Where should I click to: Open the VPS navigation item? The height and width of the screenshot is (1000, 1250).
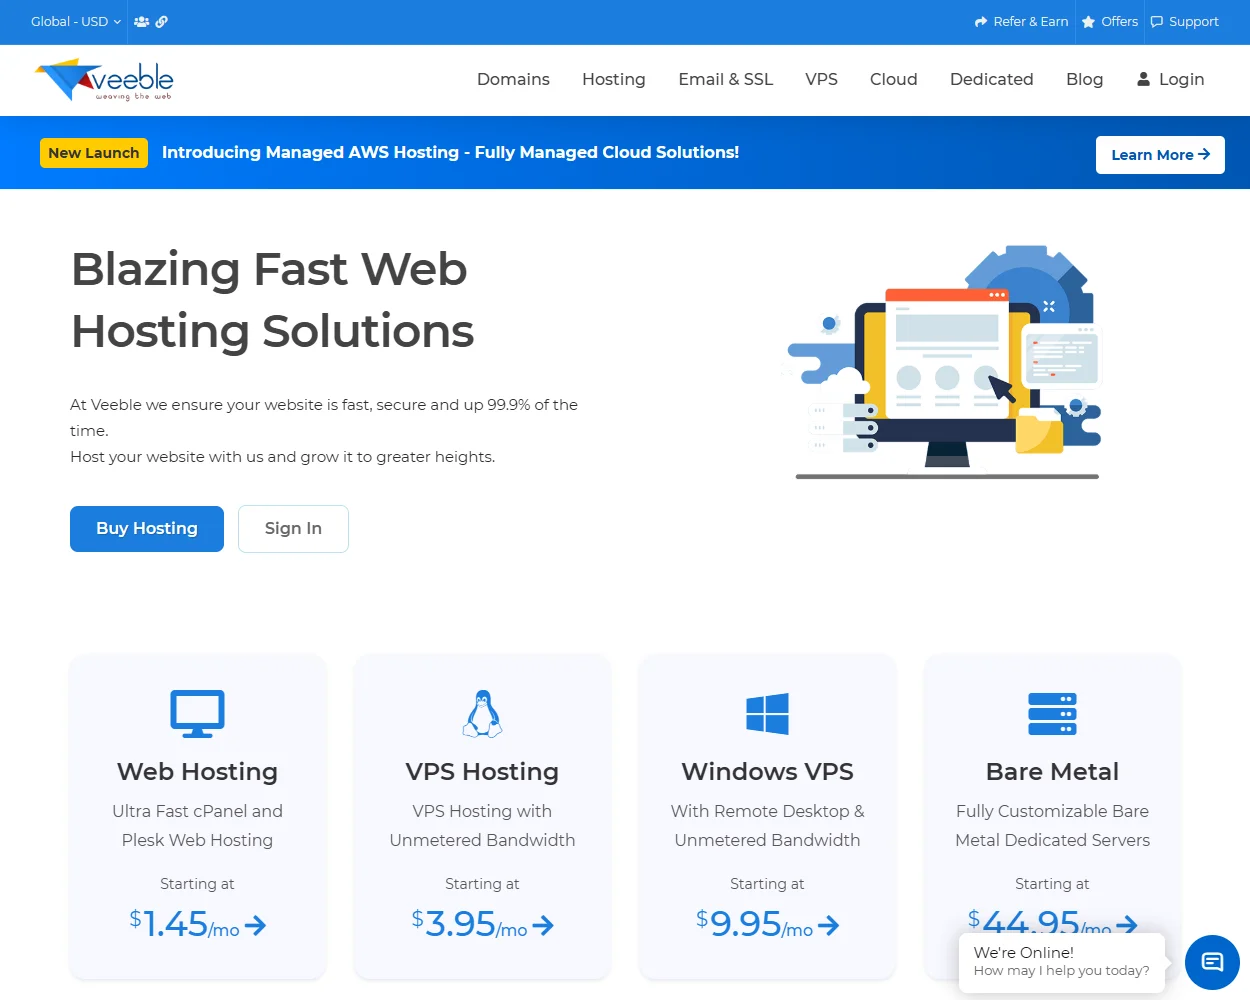point(822,79)
